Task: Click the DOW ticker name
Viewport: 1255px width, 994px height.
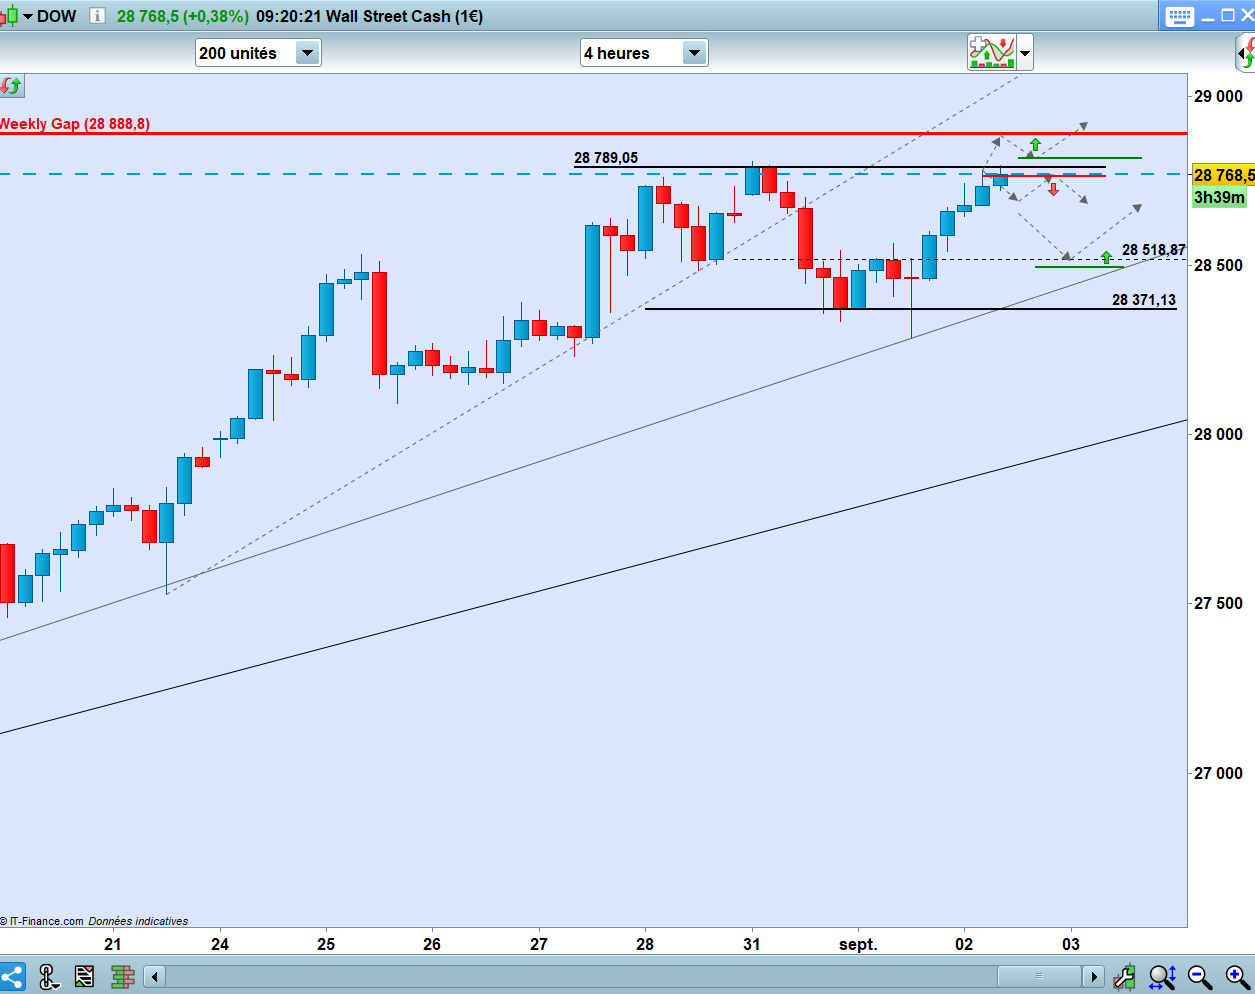Action: point(57,16)
